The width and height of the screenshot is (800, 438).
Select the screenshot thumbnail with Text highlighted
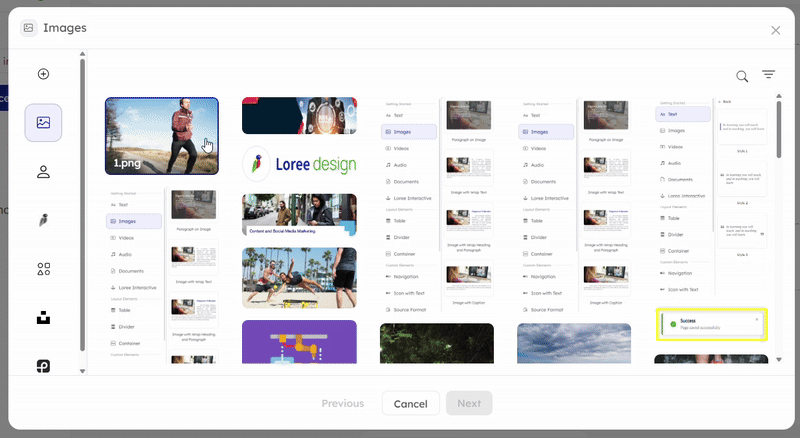pyautogui.click(x=711, y=198)
